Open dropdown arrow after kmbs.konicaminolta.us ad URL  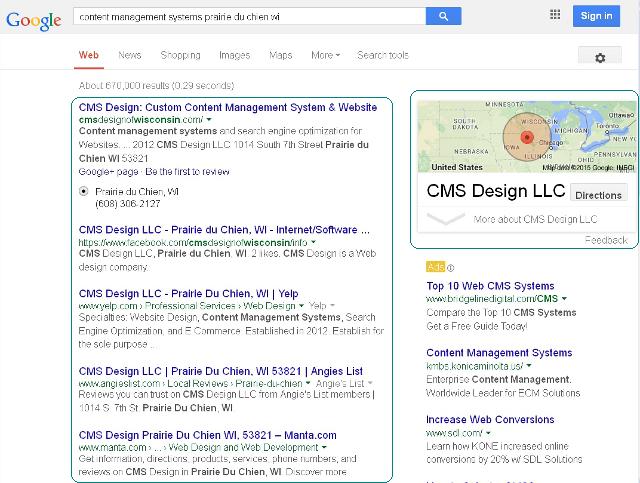point(529,365)
